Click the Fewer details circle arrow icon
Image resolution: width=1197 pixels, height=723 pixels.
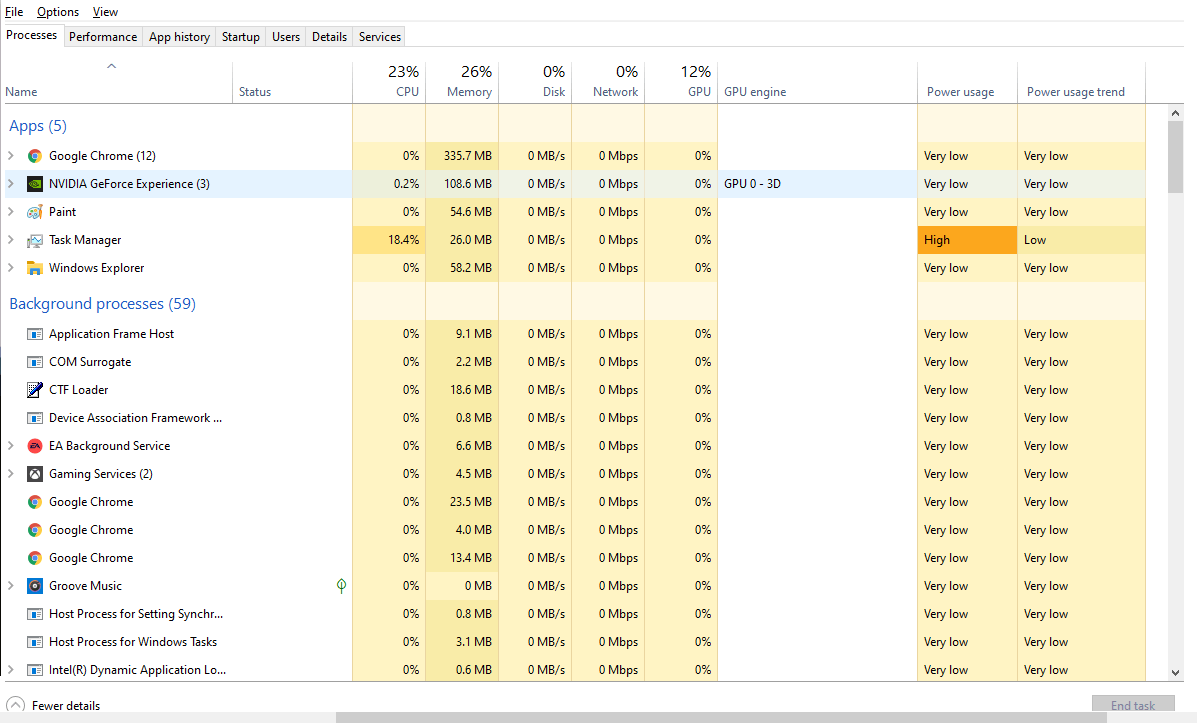[15, 705]
